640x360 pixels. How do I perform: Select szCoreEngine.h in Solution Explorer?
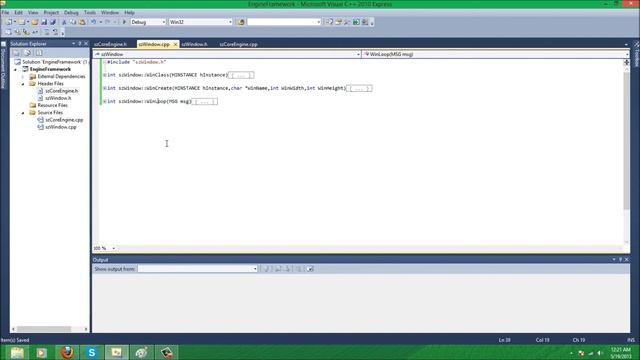pos(62,91)
